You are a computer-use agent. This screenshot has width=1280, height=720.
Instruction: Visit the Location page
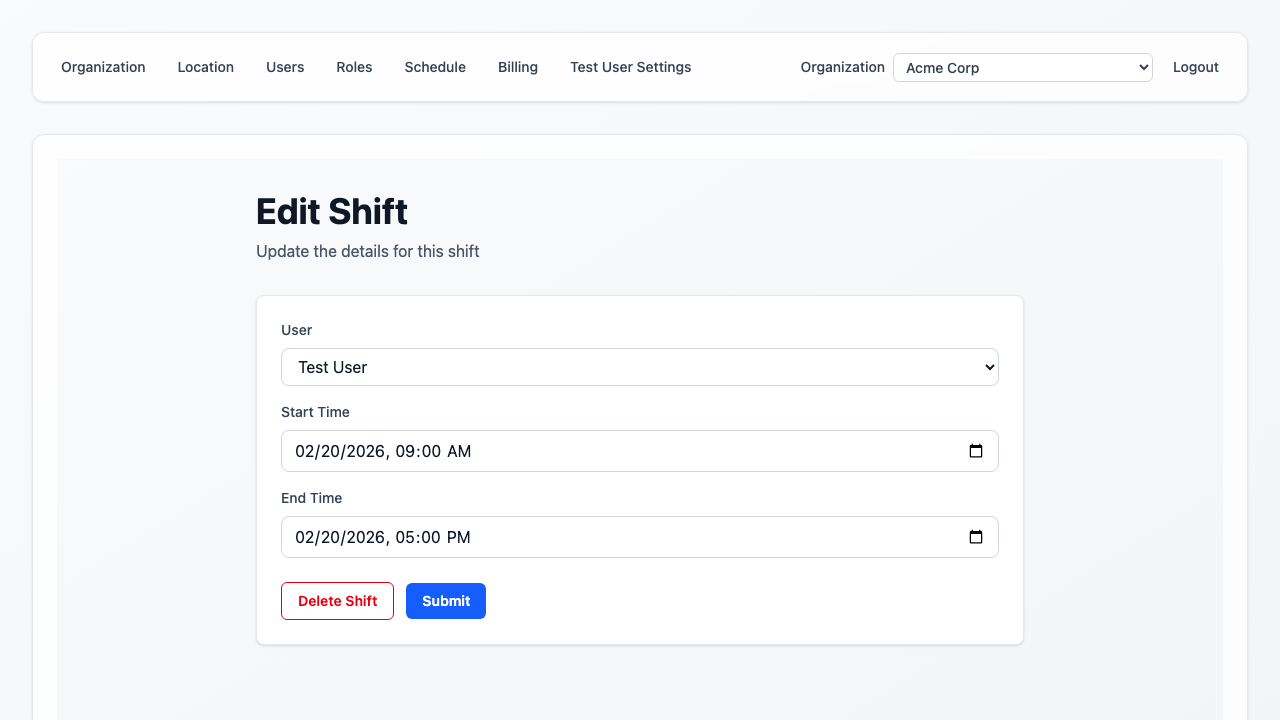tap(206, 67)
